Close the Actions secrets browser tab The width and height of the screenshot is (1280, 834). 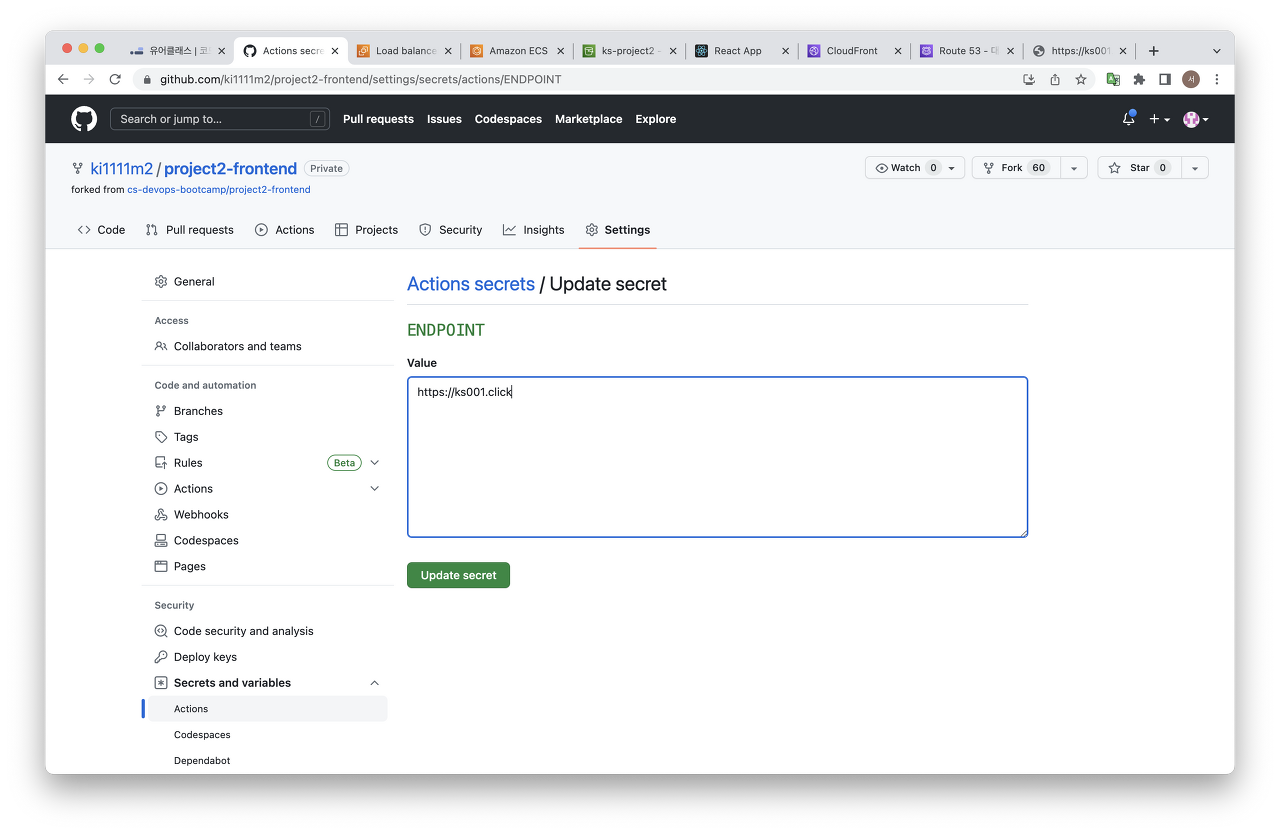[x=334, y=51]
